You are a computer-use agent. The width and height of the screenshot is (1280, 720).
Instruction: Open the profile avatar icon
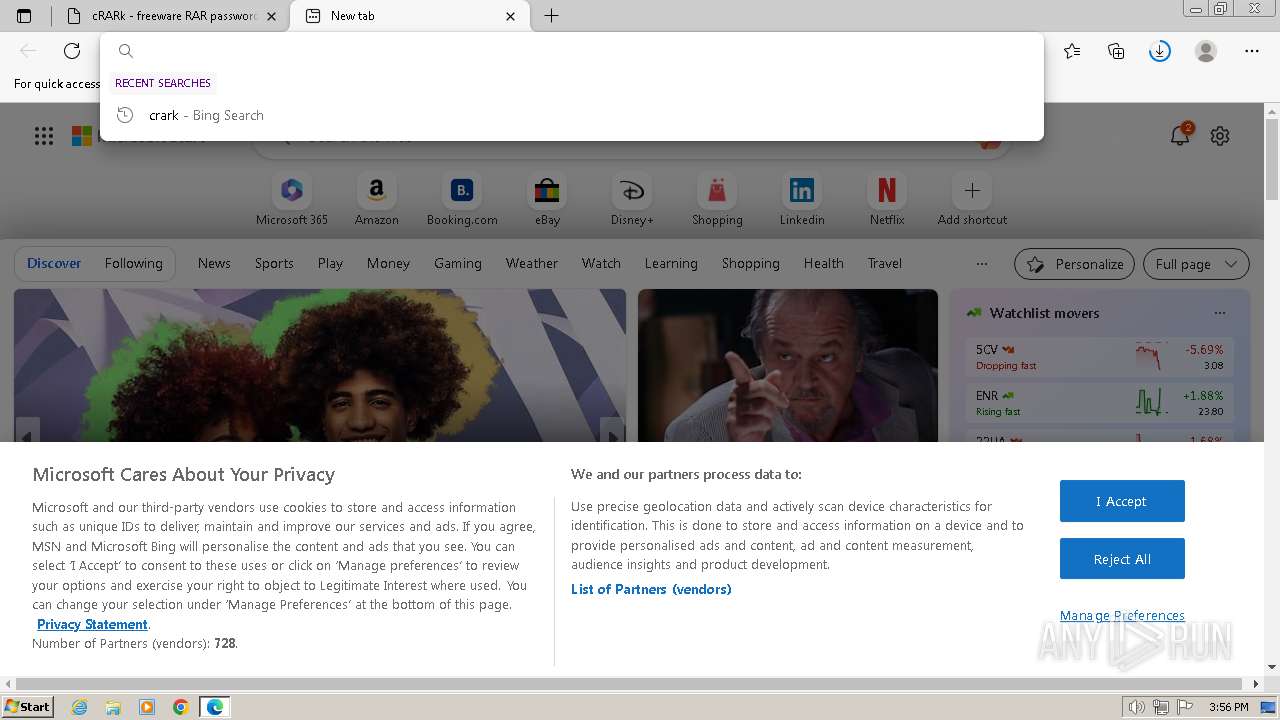1206,51
